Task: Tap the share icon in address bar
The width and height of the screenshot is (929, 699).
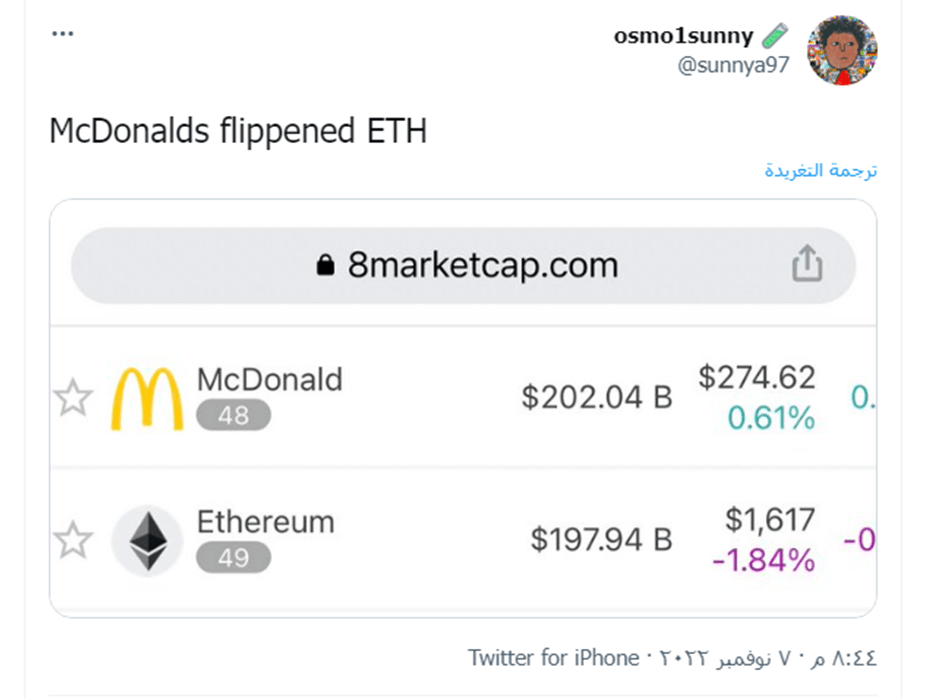Action: tap(807, 264)
